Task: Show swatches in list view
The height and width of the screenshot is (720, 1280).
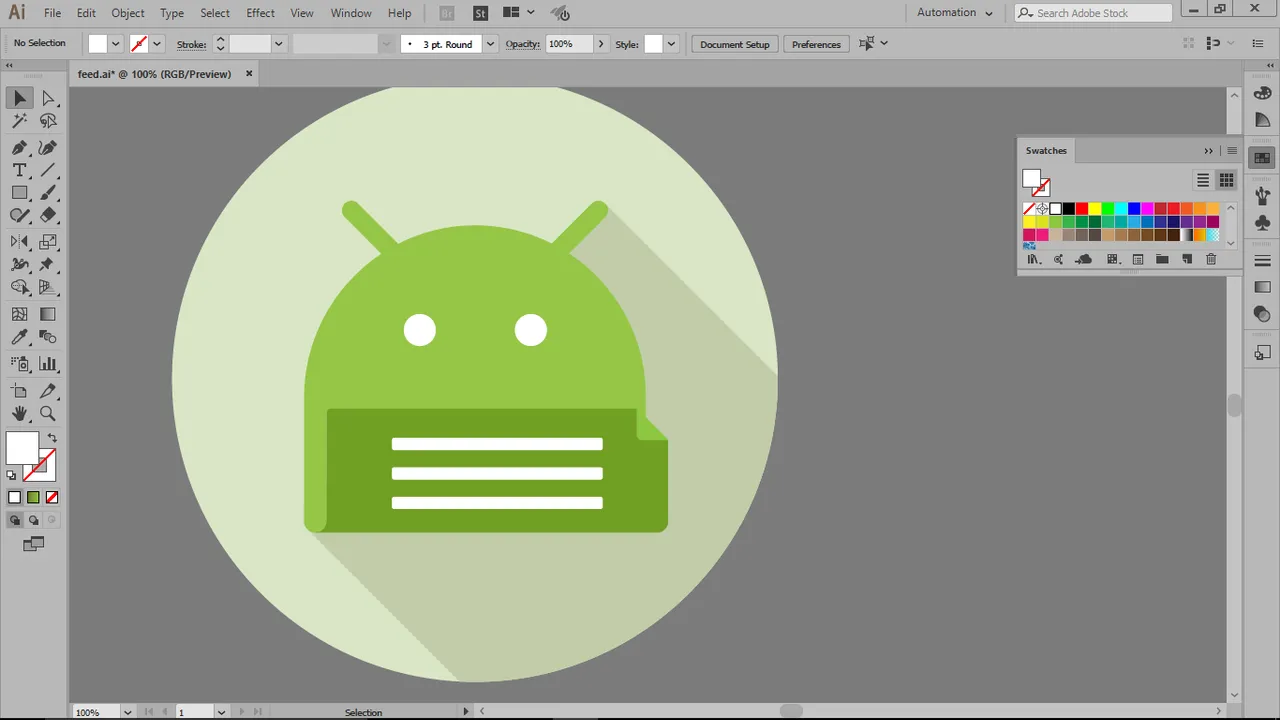Action: 1203,180
